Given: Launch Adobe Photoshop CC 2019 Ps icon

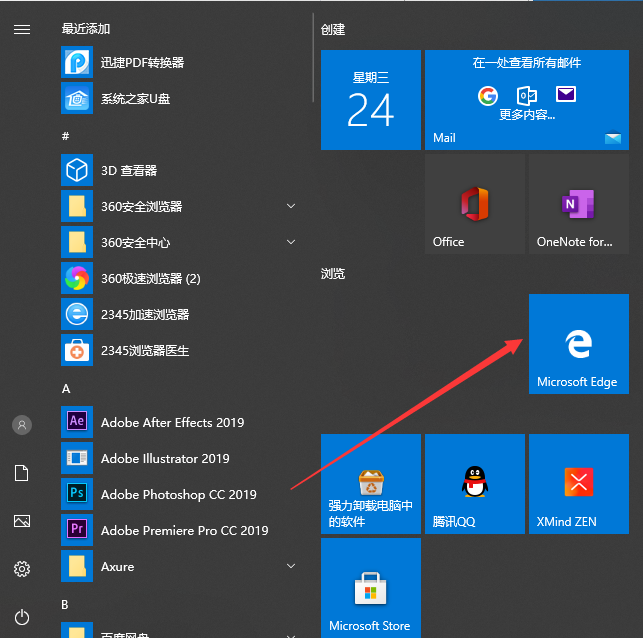Looking at the screenshot, I should [x=77, y=494].
